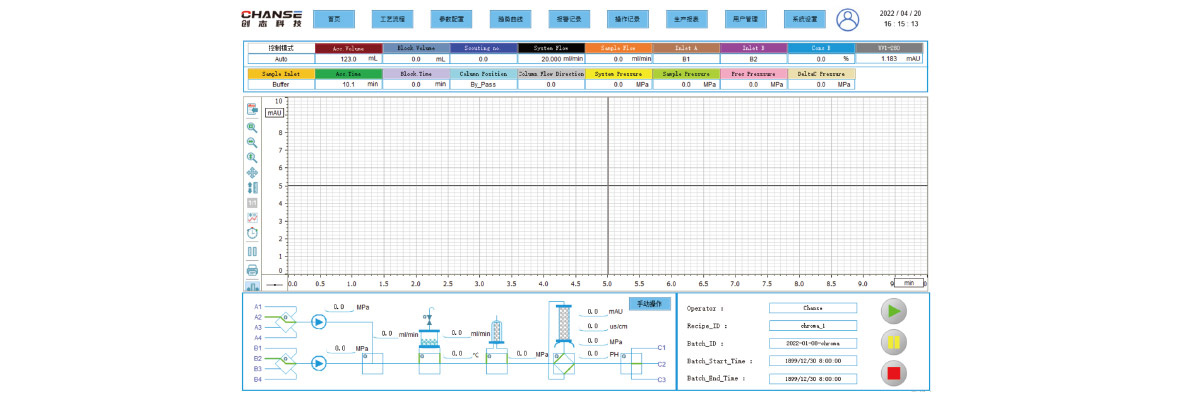This screenshot has width=1200, height=394.
Task: Click the min unit box on time axis
Action: tap(909, 283)
